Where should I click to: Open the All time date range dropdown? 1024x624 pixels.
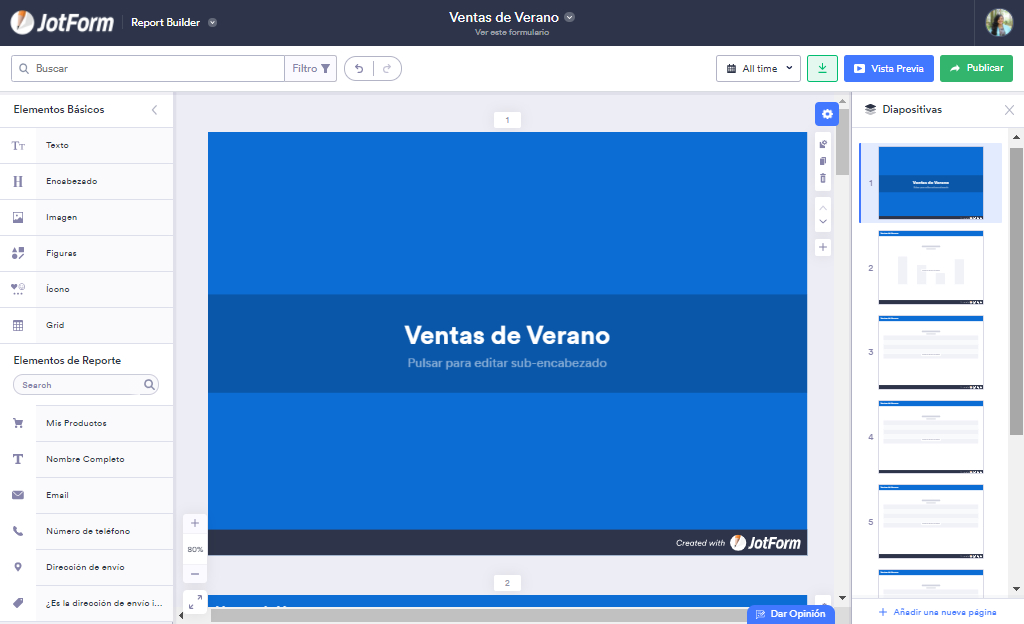coord(758,69)
